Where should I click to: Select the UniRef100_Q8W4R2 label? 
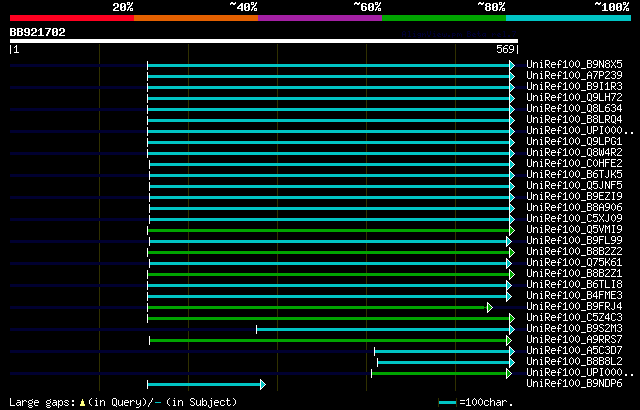pyautogui.click(x=574, y=153)
